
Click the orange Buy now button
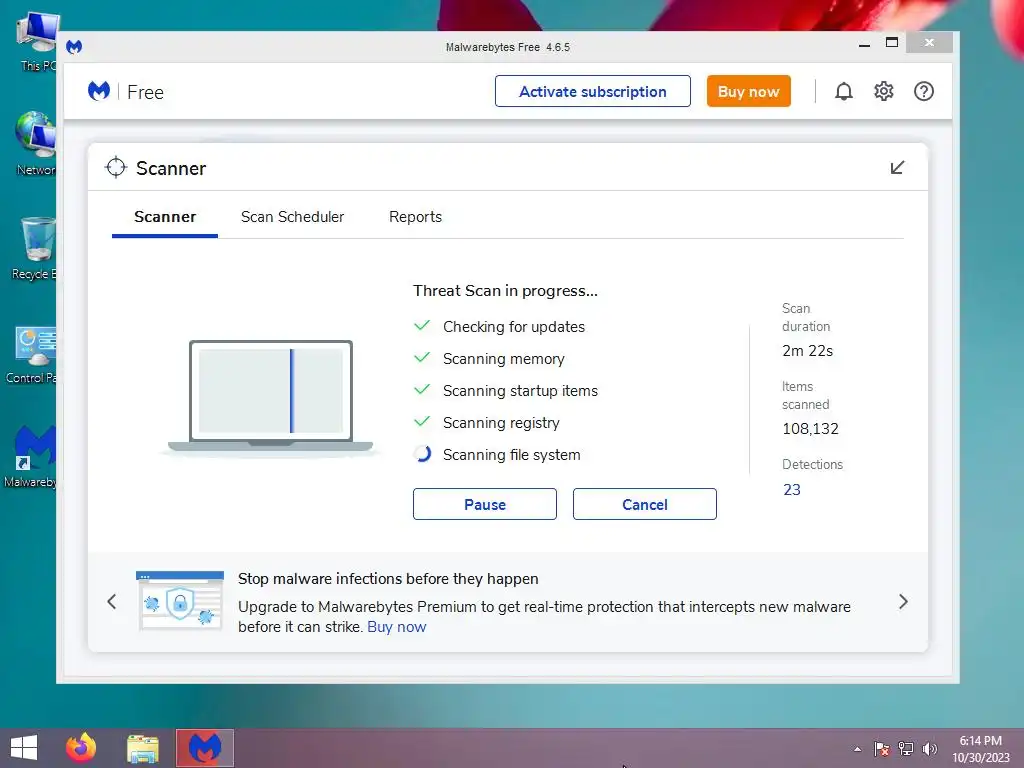(748, 91)
